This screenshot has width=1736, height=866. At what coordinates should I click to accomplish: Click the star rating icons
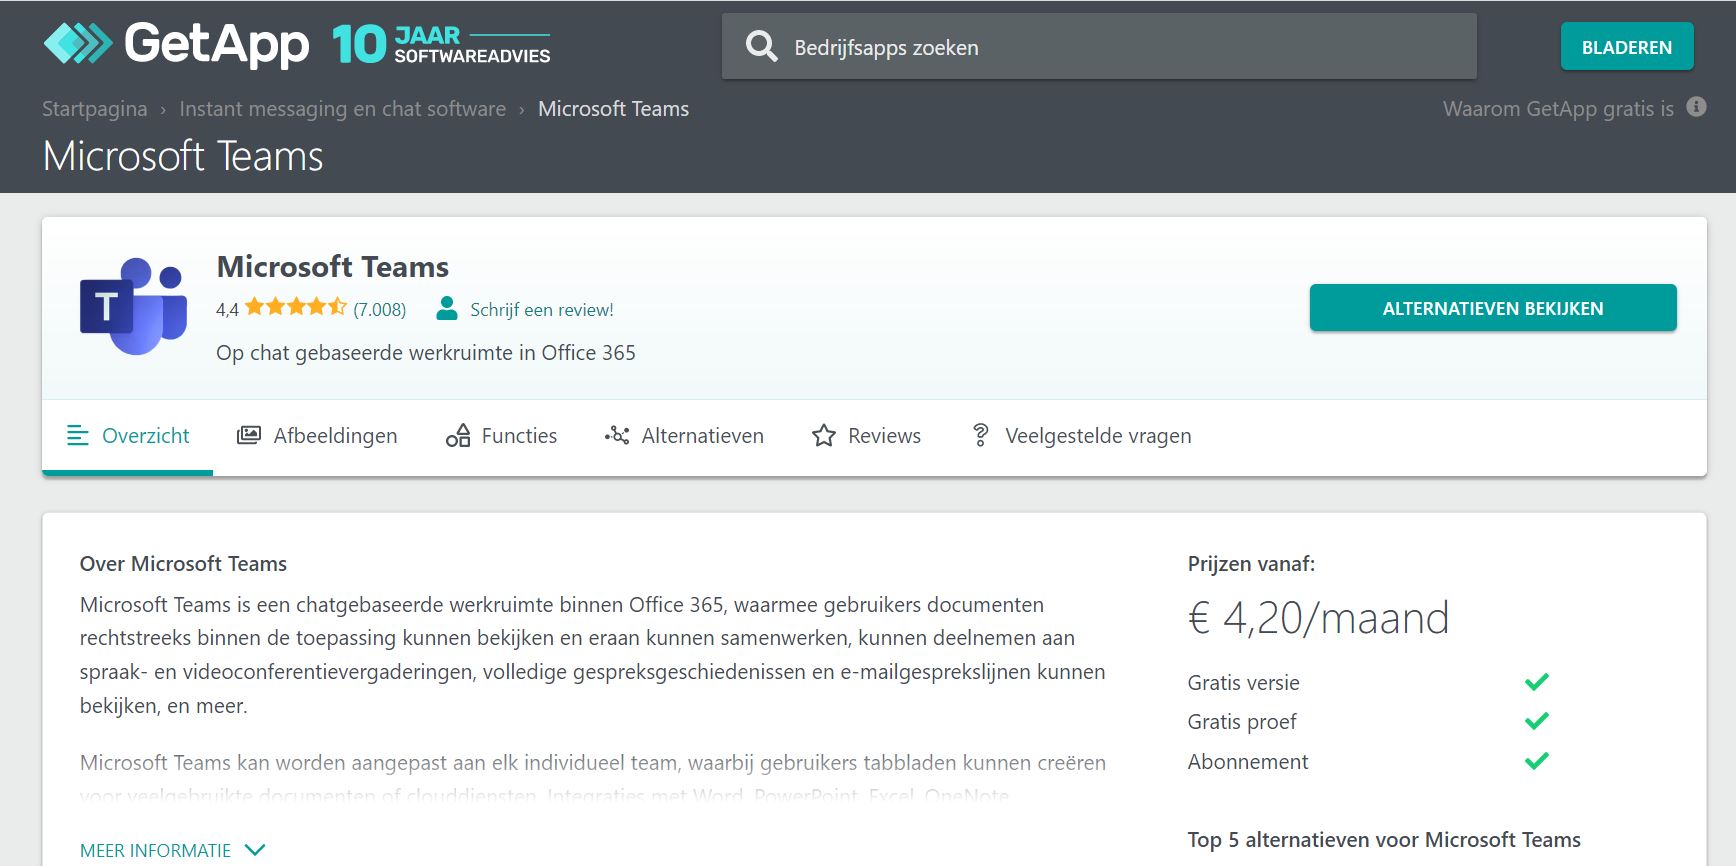(296, 307)
